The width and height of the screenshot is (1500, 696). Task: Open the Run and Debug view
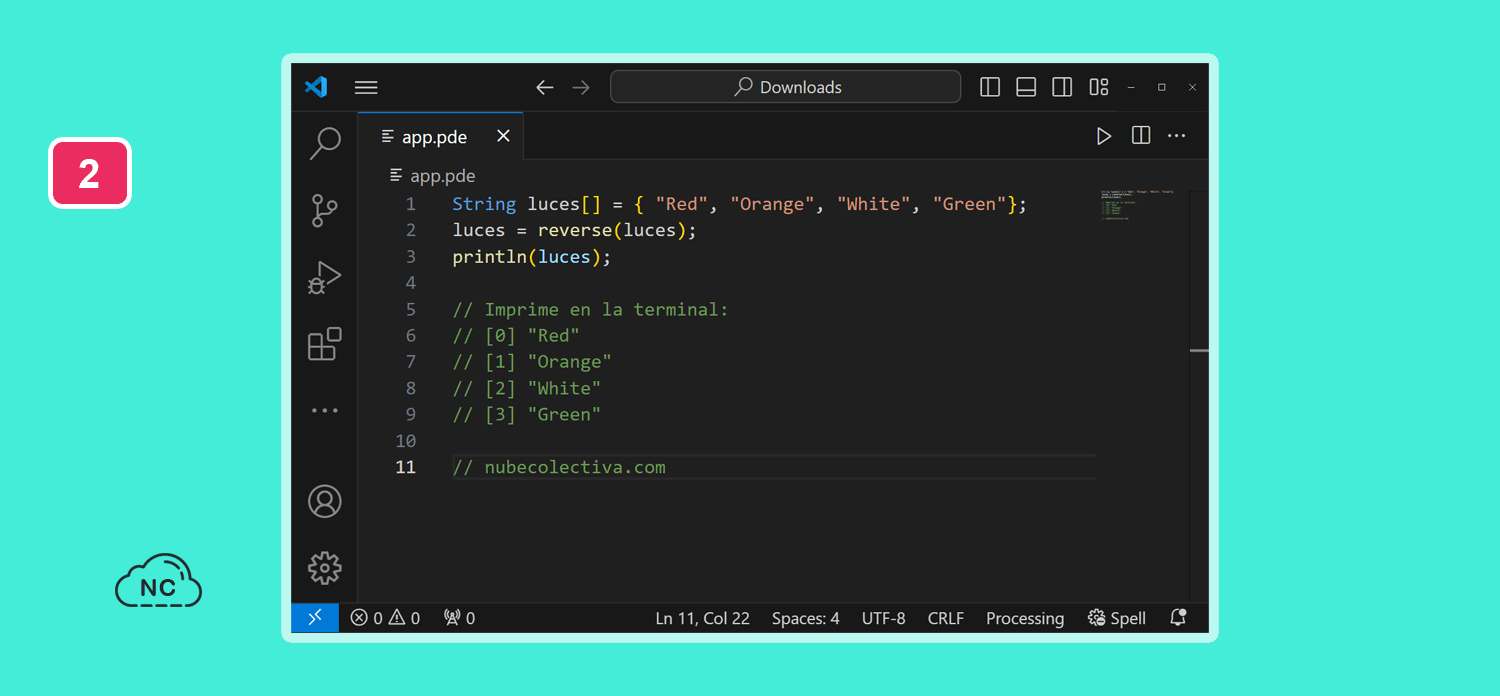(x=324, y=277)
